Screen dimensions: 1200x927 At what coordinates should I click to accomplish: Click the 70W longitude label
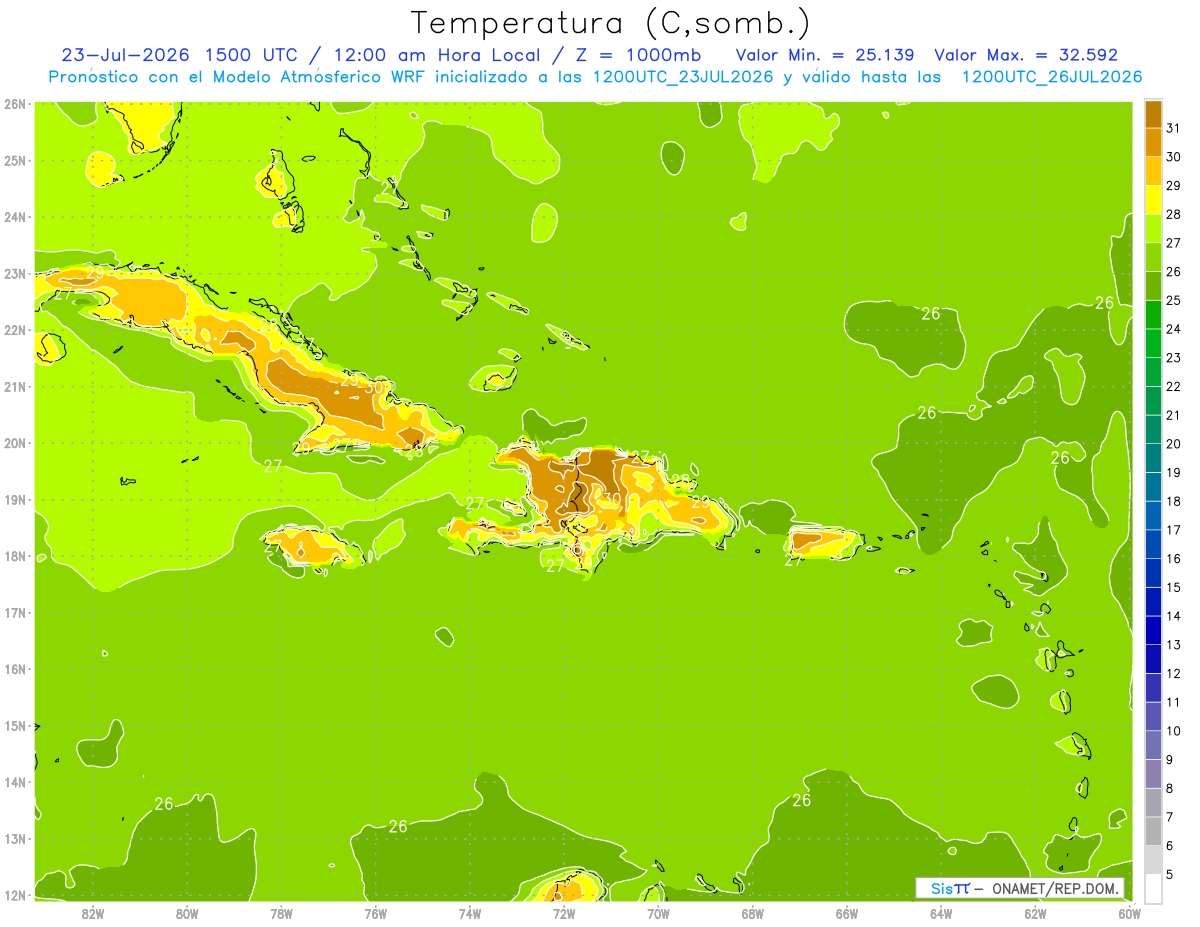(x=658, y=912)
